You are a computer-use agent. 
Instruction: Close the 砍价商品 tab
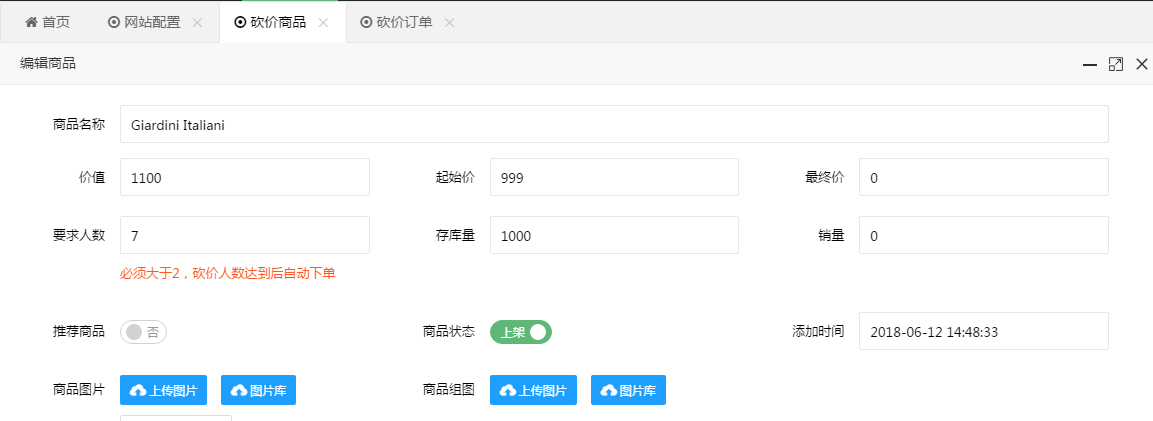tap(323, 22)
